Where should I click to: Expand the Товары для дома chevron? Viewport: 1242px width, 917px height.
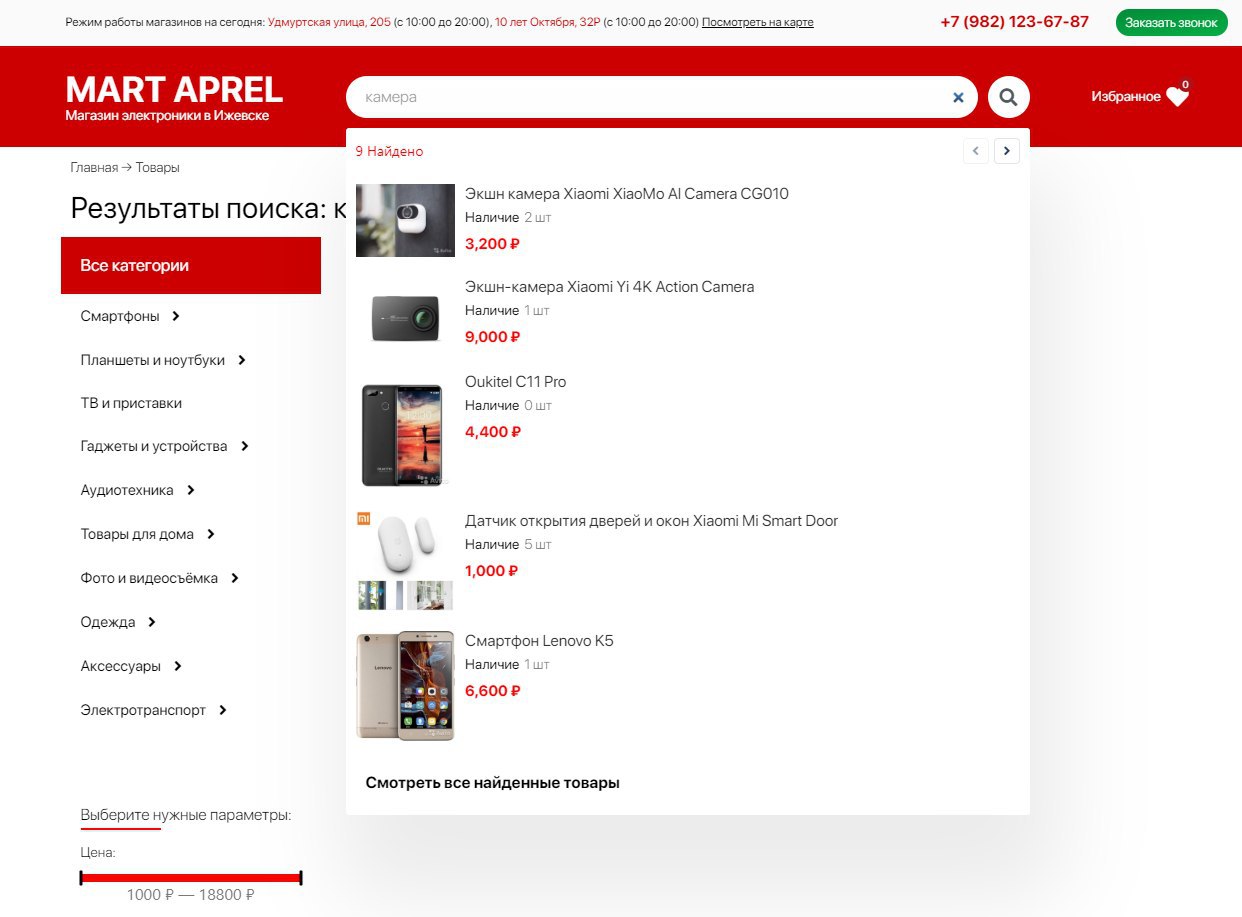(211, 534)
